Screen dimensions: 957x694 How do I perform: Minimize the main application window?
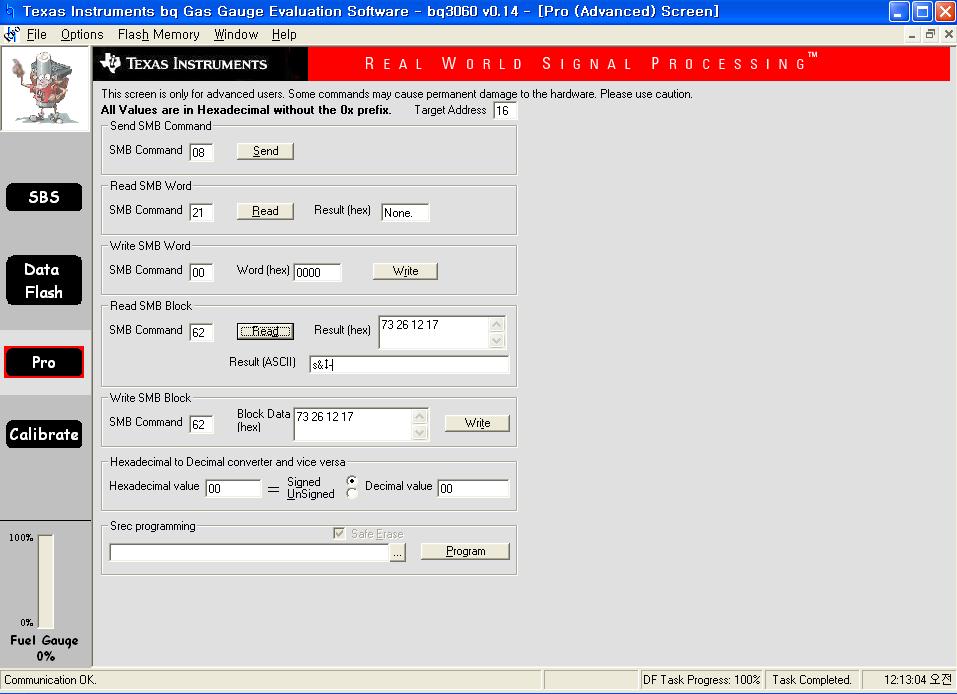point(899,11)
